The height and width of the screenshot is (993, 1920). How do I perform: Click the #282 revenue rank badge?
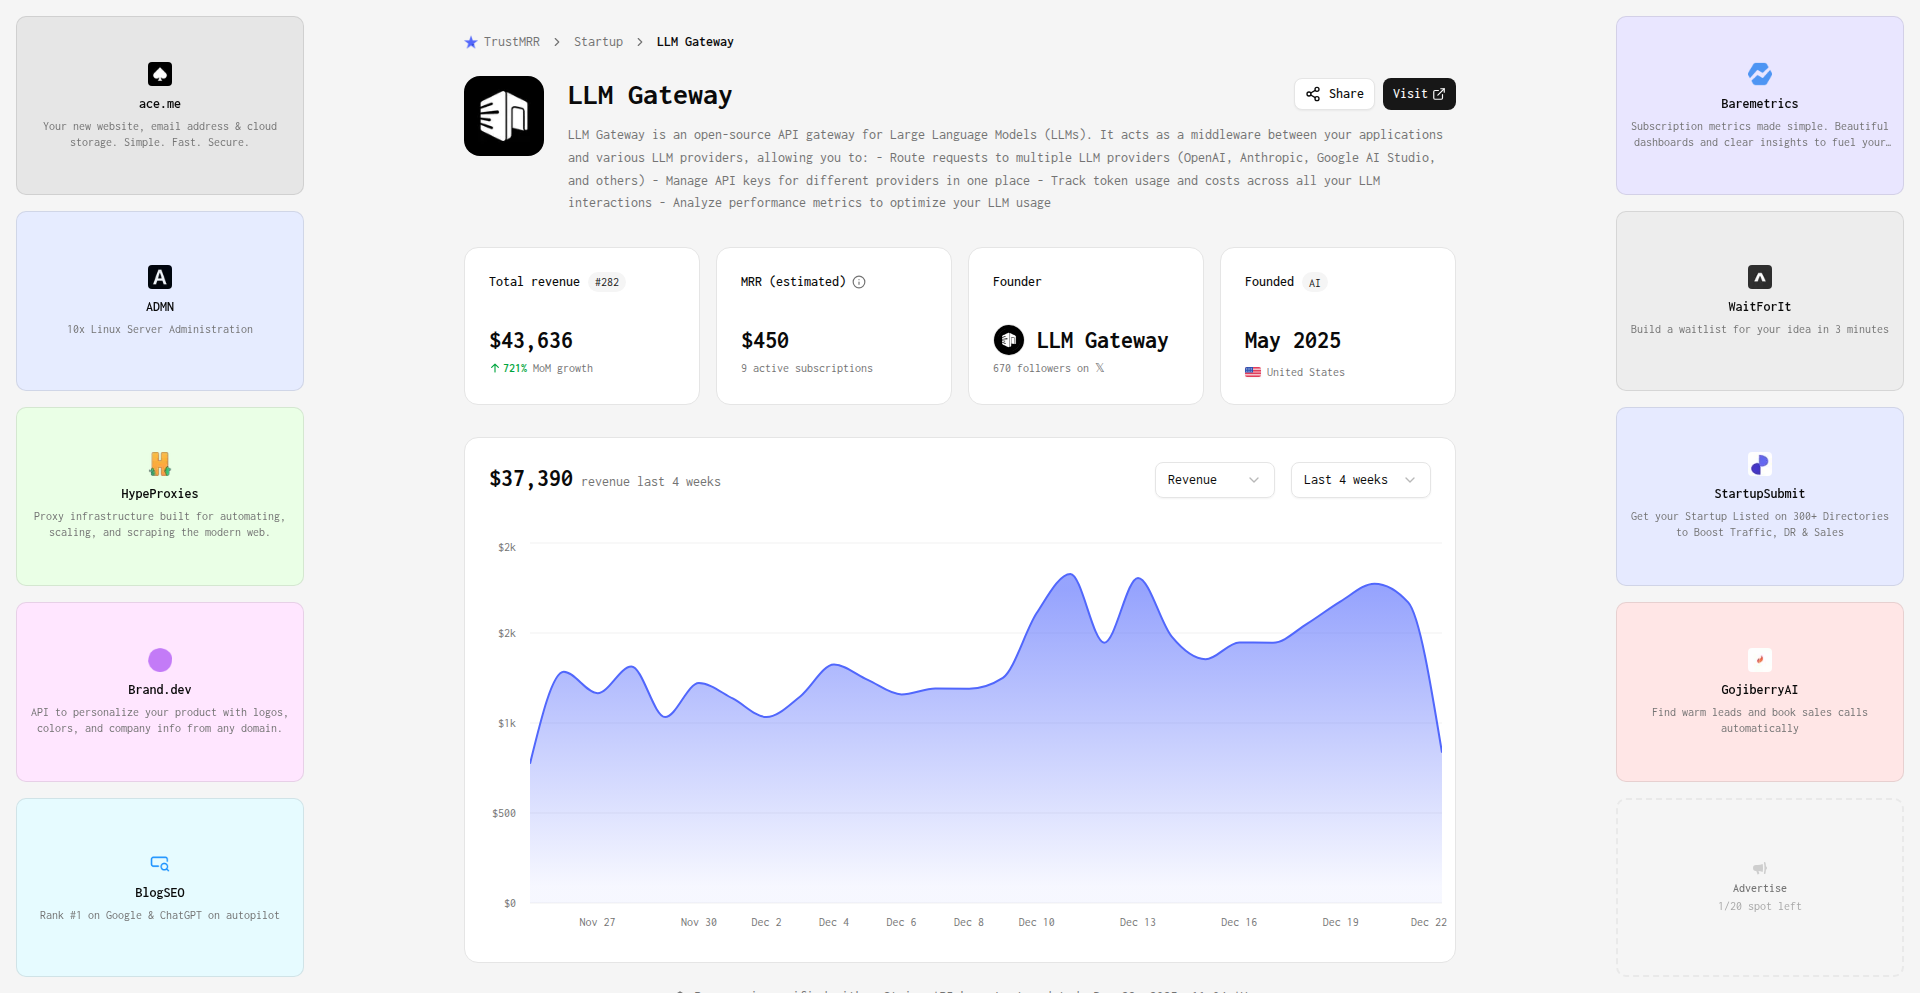(607, 282)
